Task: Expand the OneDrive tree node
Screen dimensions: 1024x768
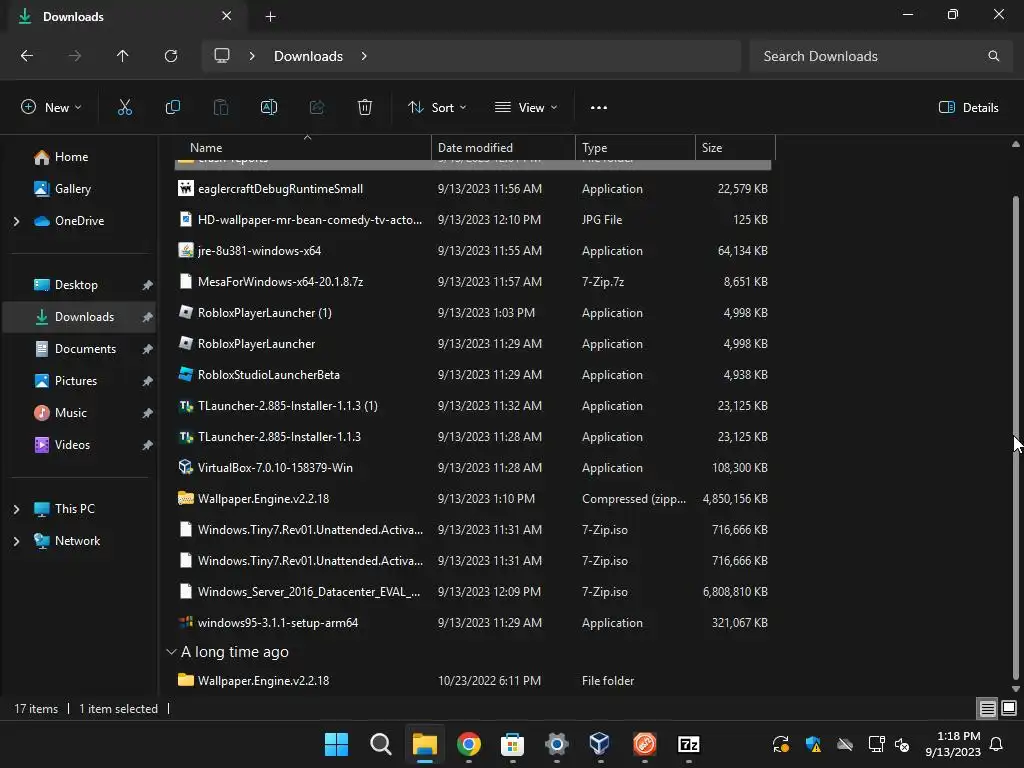Action: point(16,221)
